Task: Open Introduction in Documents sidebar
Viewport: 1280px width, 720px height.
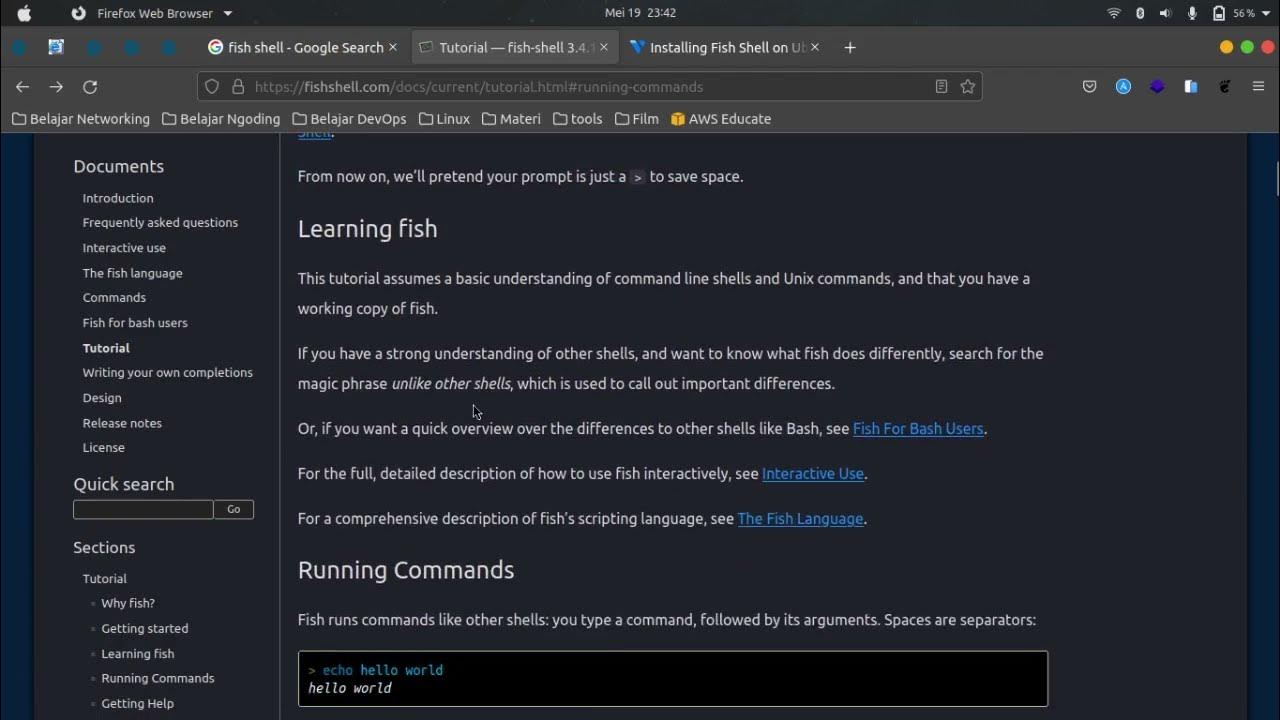Action: 118,198
